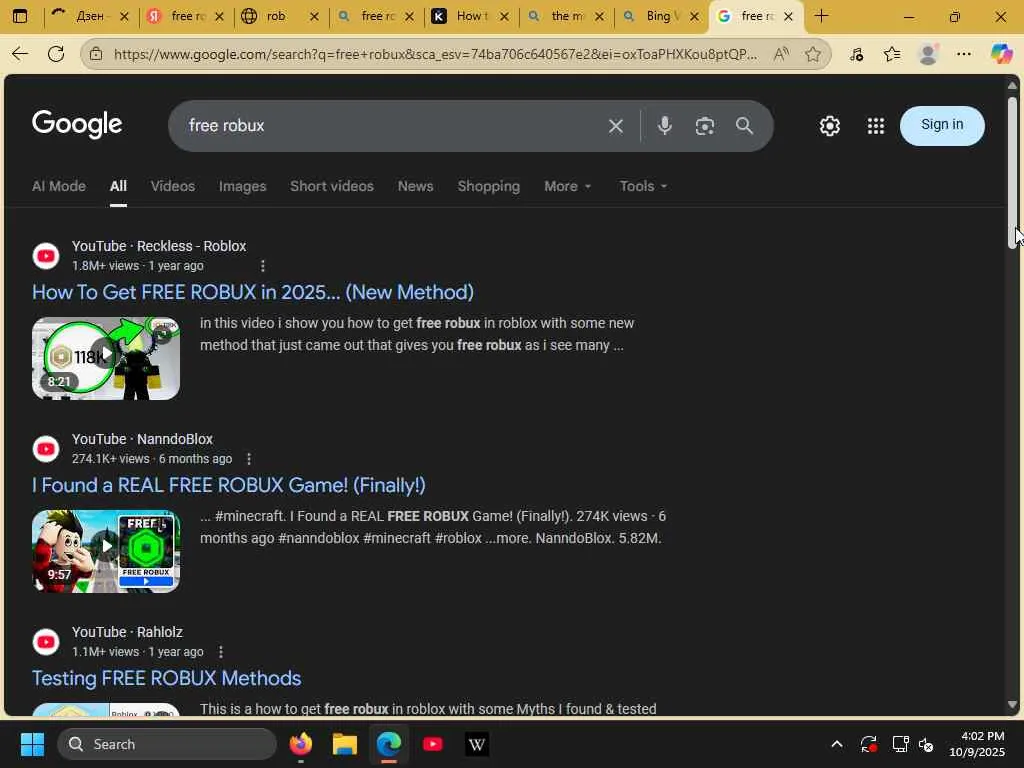
Task: Open the browser profile avatar
Action: tap(928, 54)
